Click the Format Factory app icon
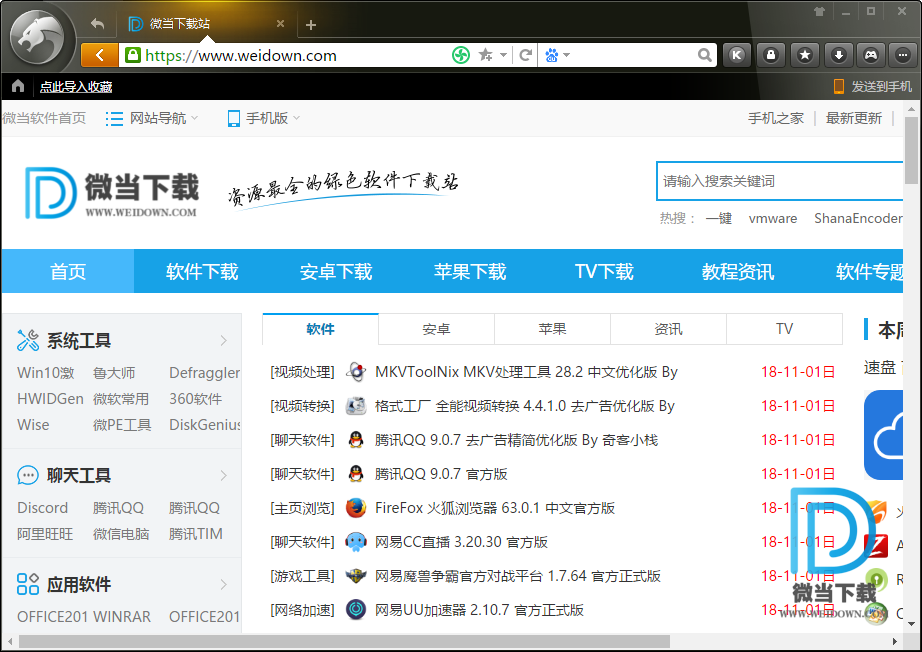 coord(356,406)
